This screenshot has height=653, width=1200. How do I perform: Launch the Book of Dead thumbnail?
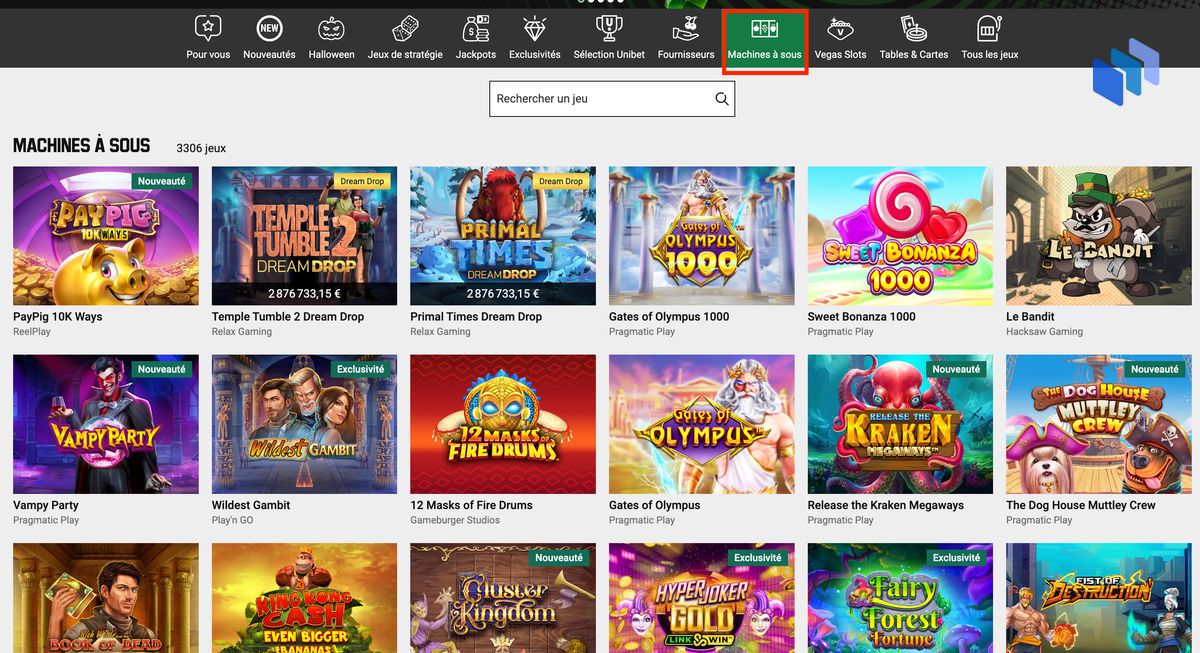coord(106,598)
